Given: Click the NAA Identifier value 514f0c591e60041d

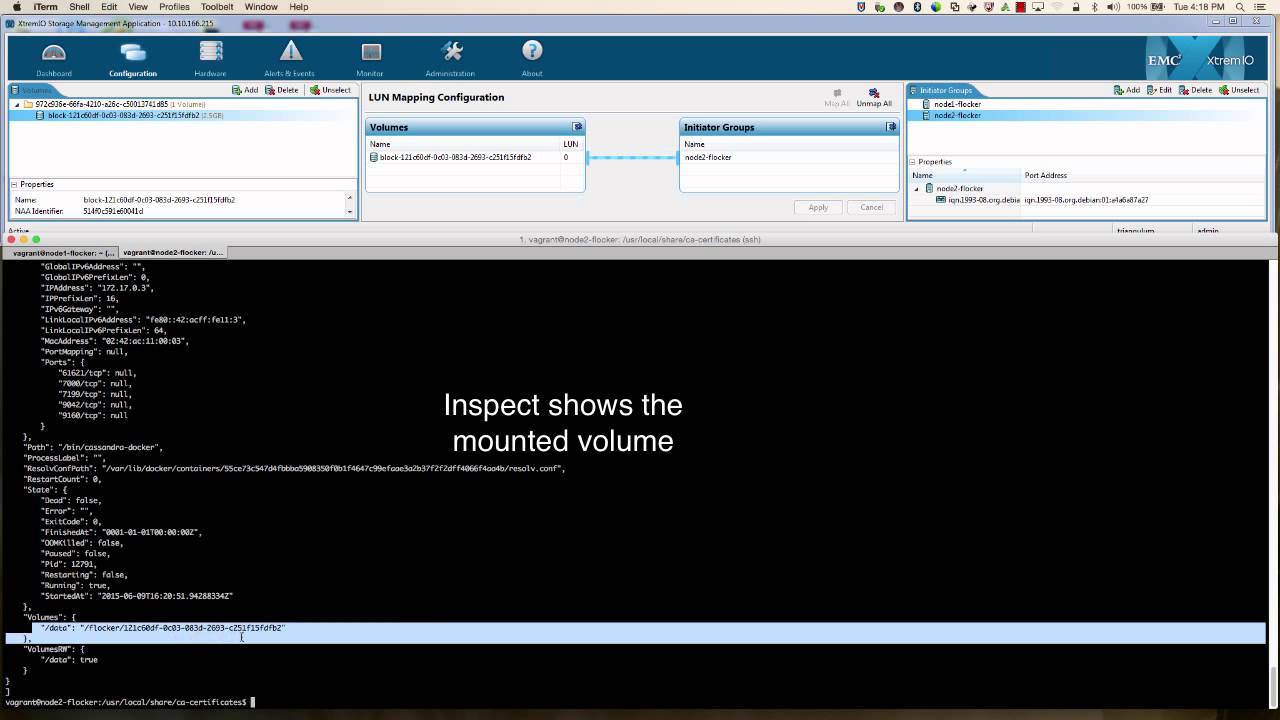Looking at the screenshot, I should click(113, 211).
